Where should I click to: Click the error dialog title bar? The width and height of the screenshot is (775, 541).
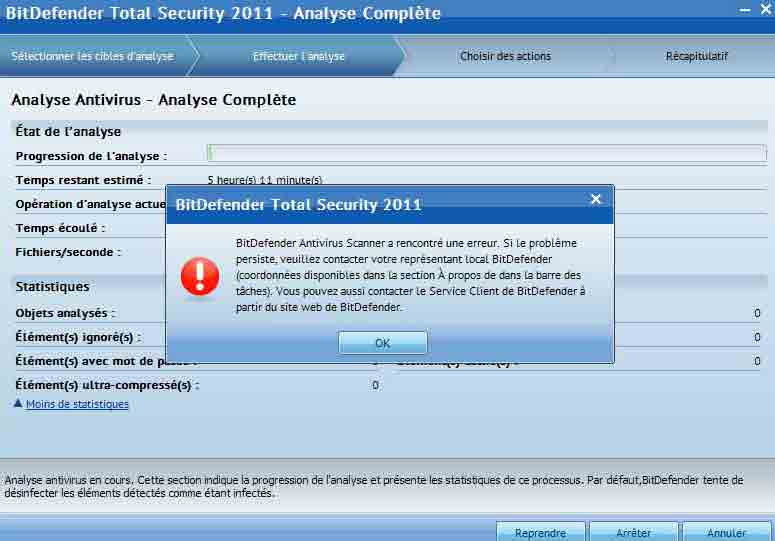(390, 205)
